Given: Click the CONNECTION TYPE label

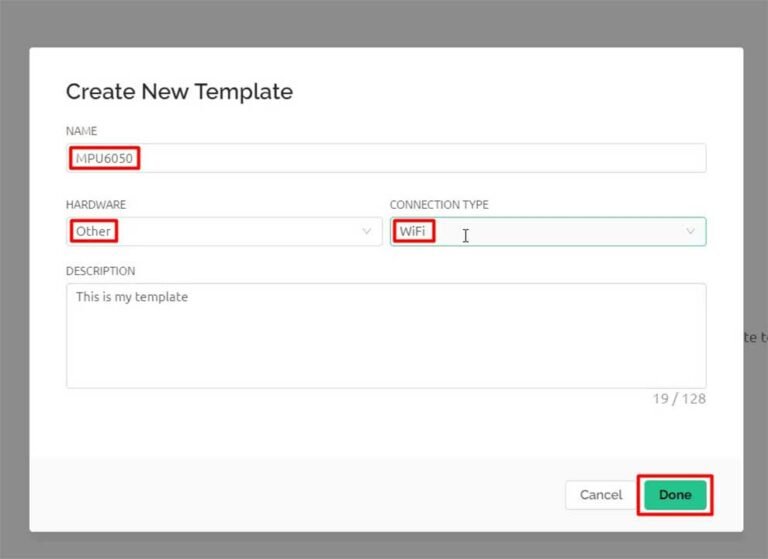Looking at the screenshot, I should pos(439,205).
